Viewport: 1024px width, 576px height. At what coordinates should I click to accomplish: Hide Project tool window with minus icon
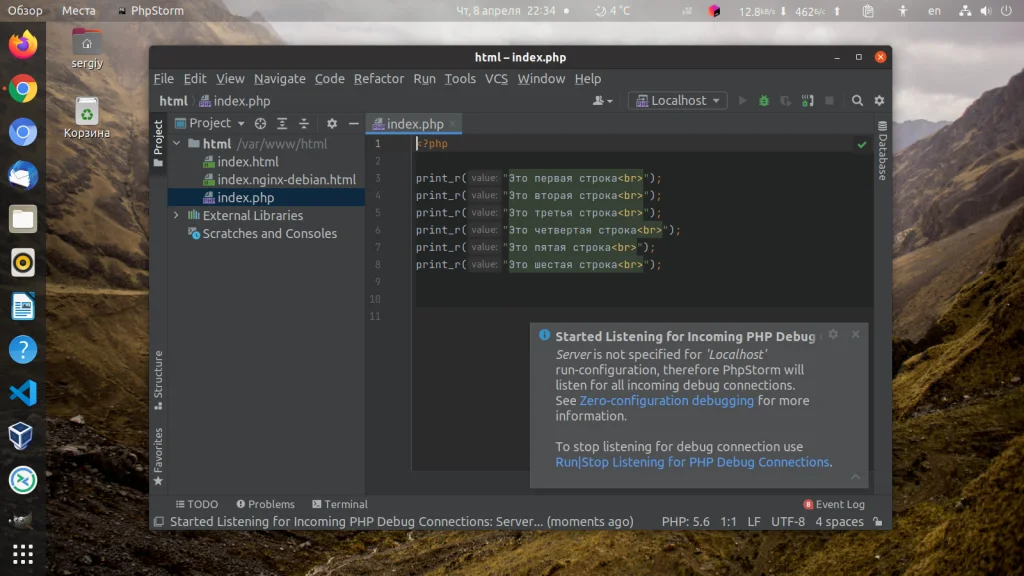point(353,123)
